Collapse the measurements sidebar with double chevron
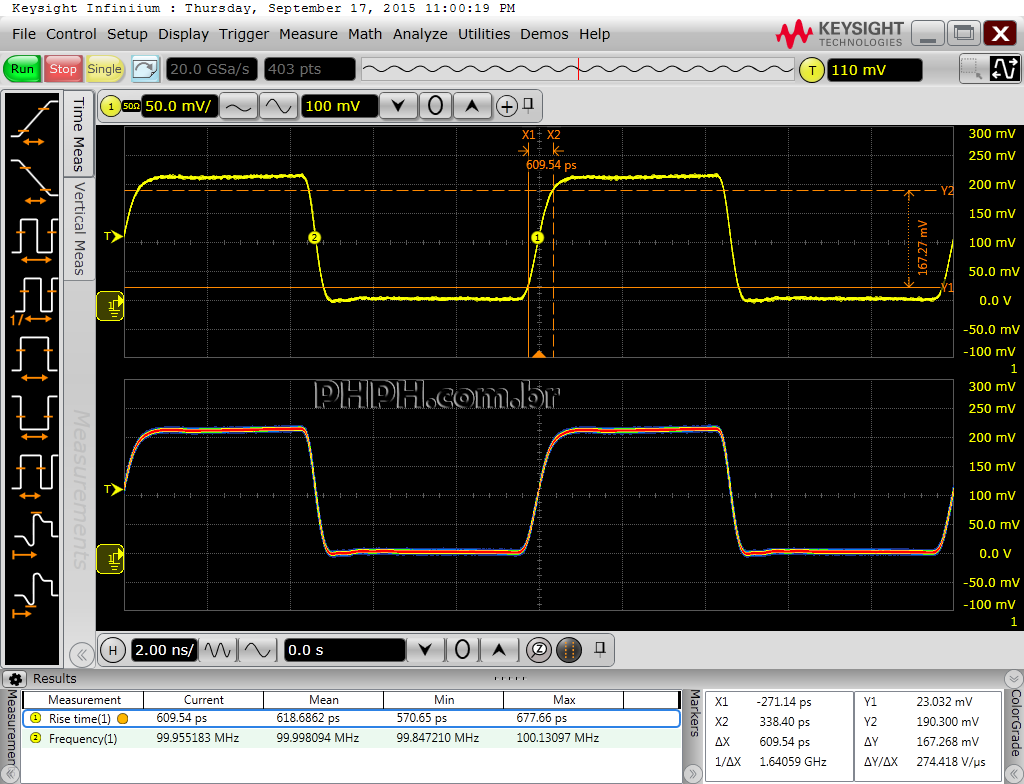1024x784 pixels. click(x=81, y=655)
